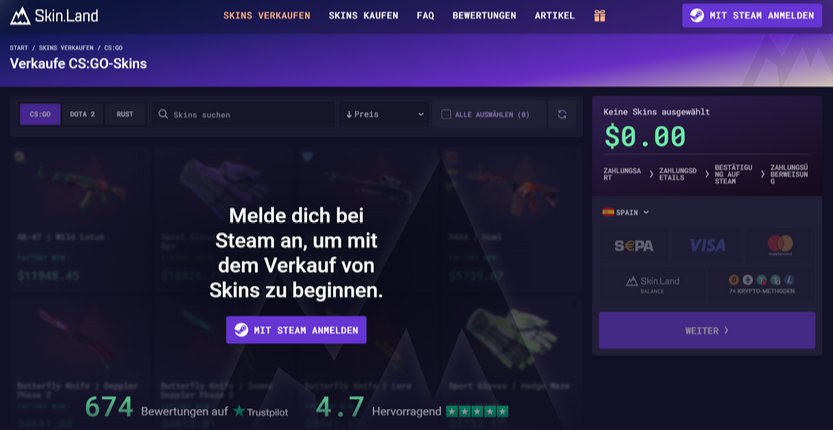
Task: Switch to the RUST game tab
Action: 125,114
